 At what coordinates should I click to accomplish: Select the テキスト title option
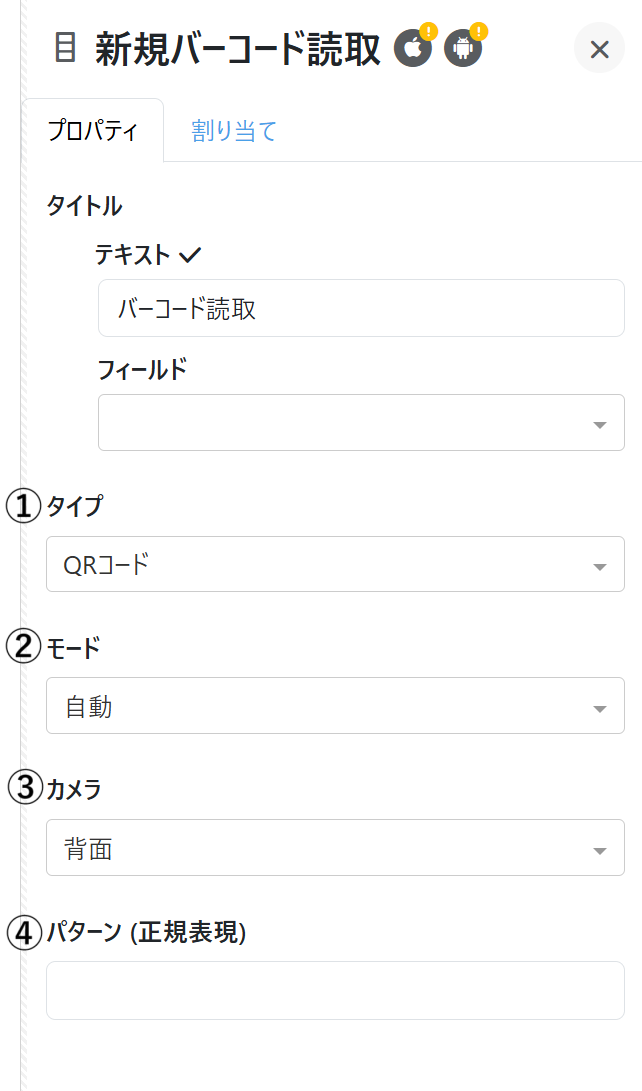coord(133,255)
